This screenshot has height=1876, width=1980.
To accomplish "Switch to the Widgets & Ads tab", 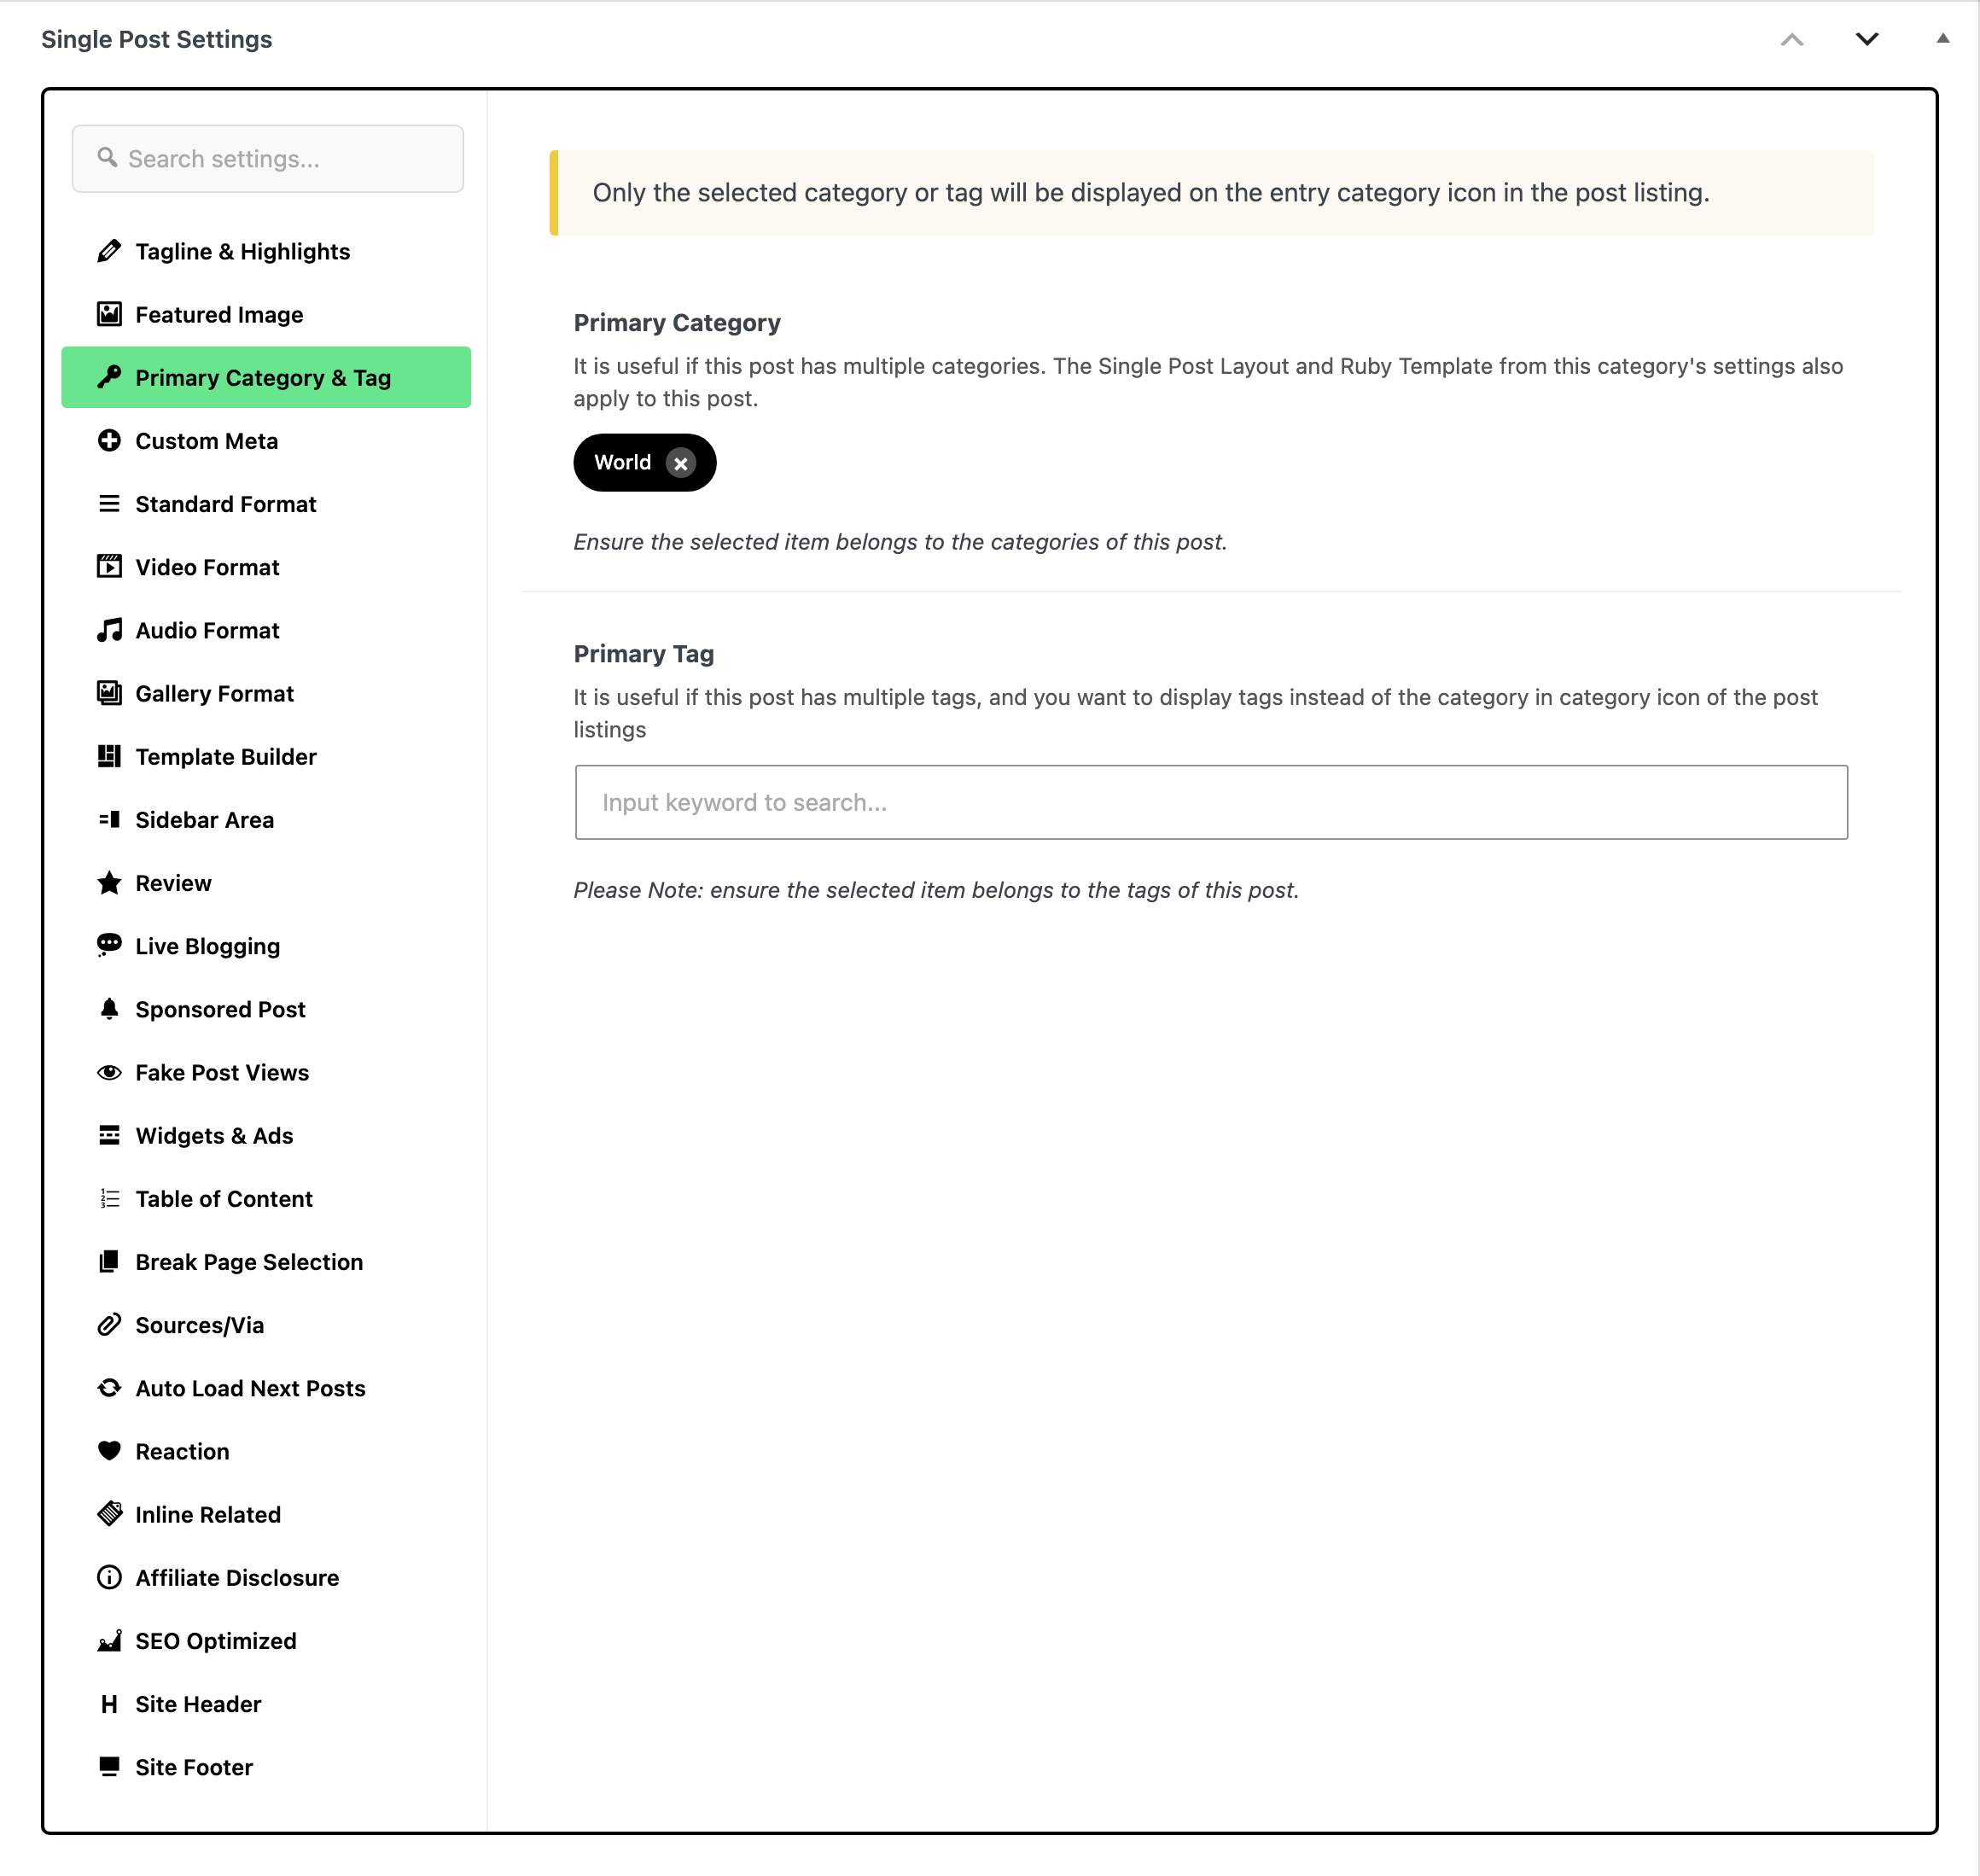I will [x=266, y=1136].
